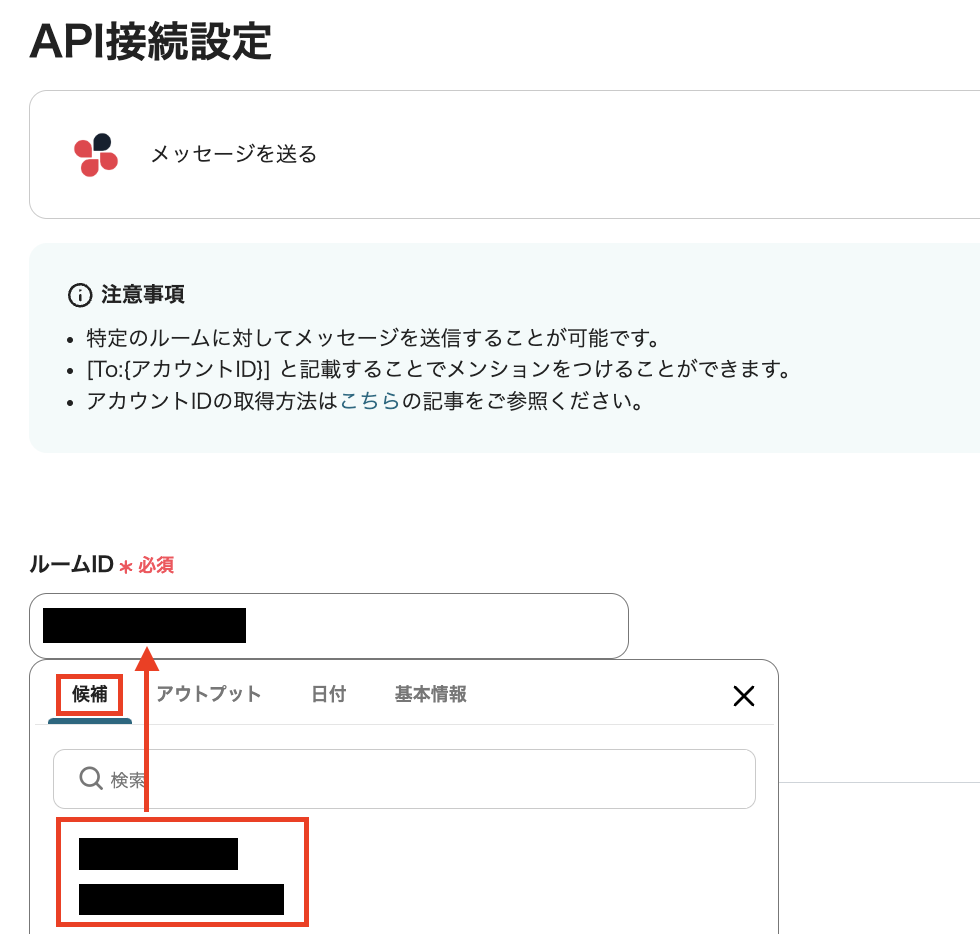Select the 日付 tab
980x934 pixels.
click(328, 694)
